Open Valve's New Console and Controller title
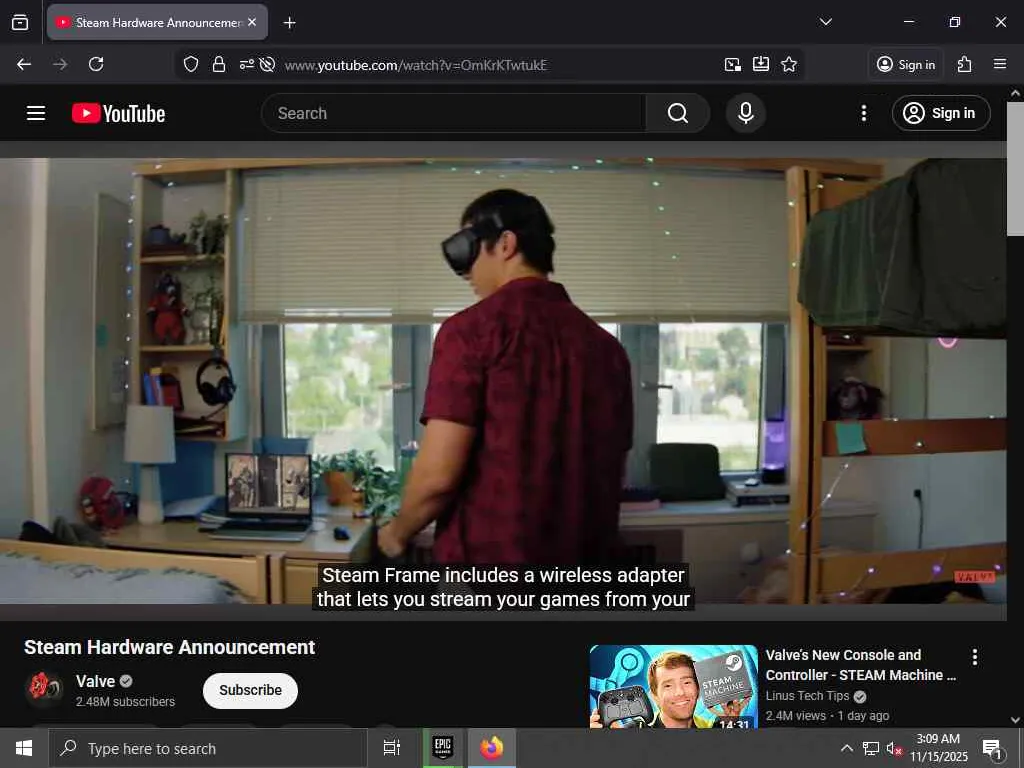Viewport: 1024px width, 768px height. pos(860,665)
